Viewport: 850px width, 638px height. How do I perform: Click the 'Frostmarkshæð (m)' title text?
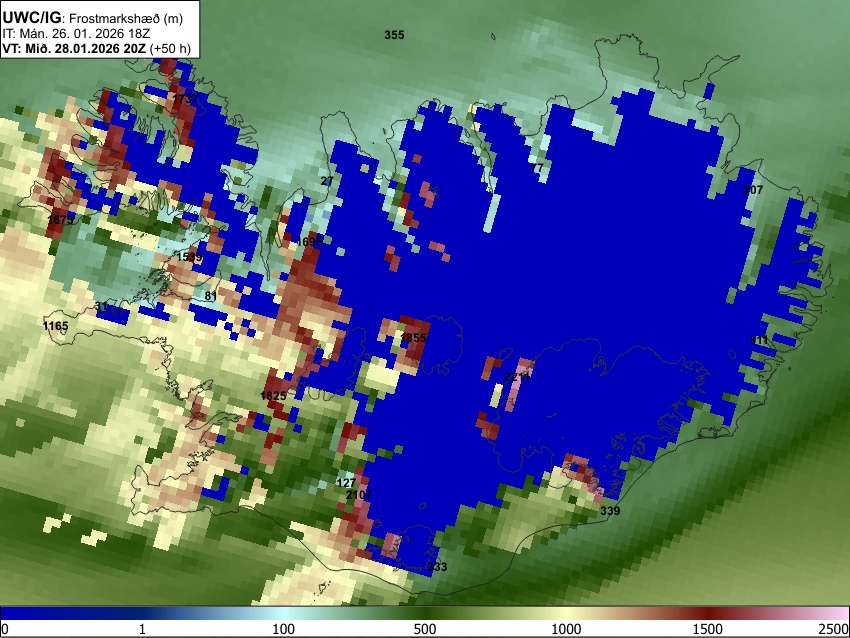tap(126, 18)
